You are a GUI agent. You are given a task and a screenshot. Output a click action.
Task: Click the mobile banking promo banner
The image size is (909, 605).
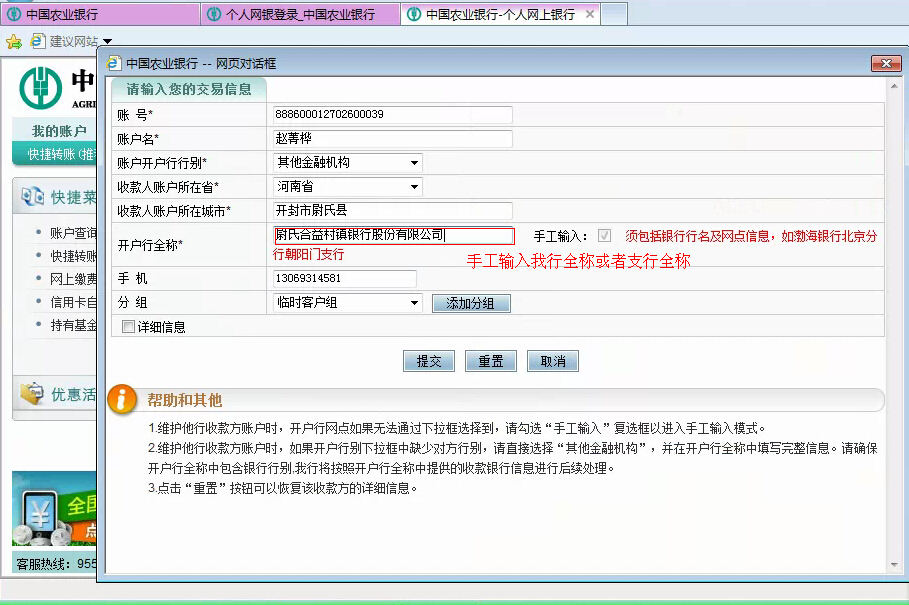click(x=54, y=509)
